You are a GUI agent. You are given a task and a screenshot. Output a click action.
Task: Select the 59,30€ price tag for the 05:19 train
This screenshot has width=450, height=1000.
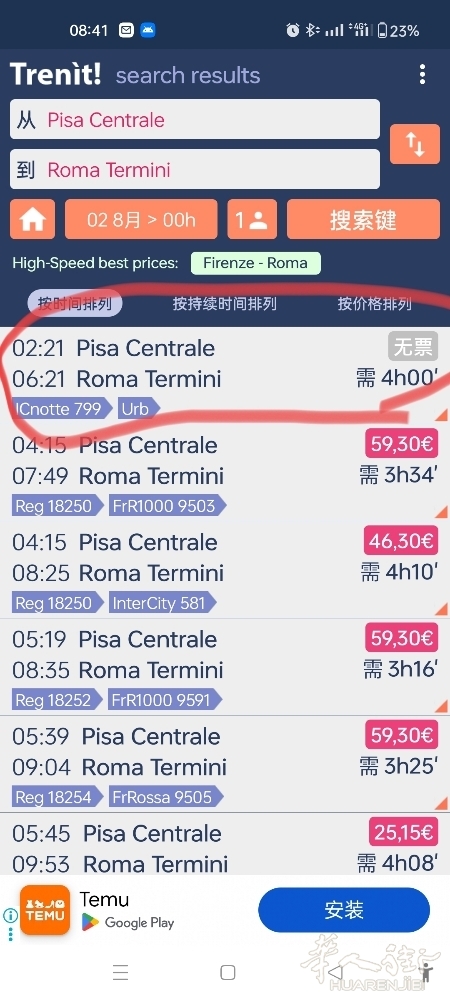401,638
